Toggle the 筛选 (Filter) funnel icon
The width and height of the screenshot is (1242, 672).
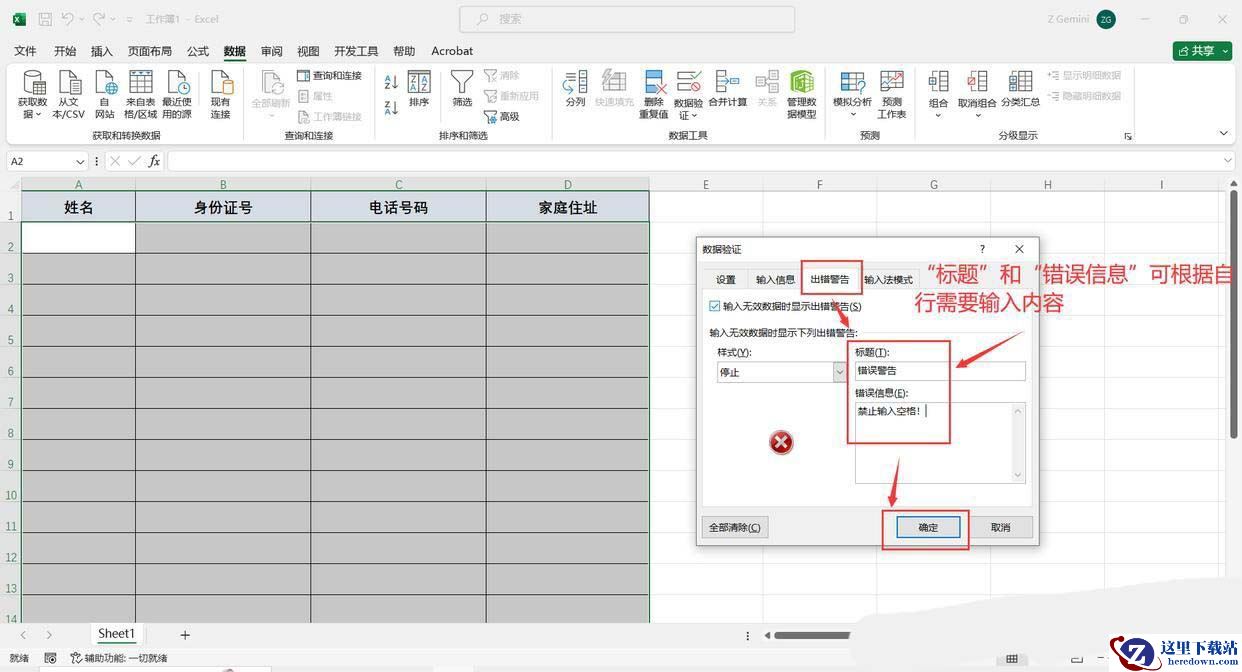coord(462,90)
